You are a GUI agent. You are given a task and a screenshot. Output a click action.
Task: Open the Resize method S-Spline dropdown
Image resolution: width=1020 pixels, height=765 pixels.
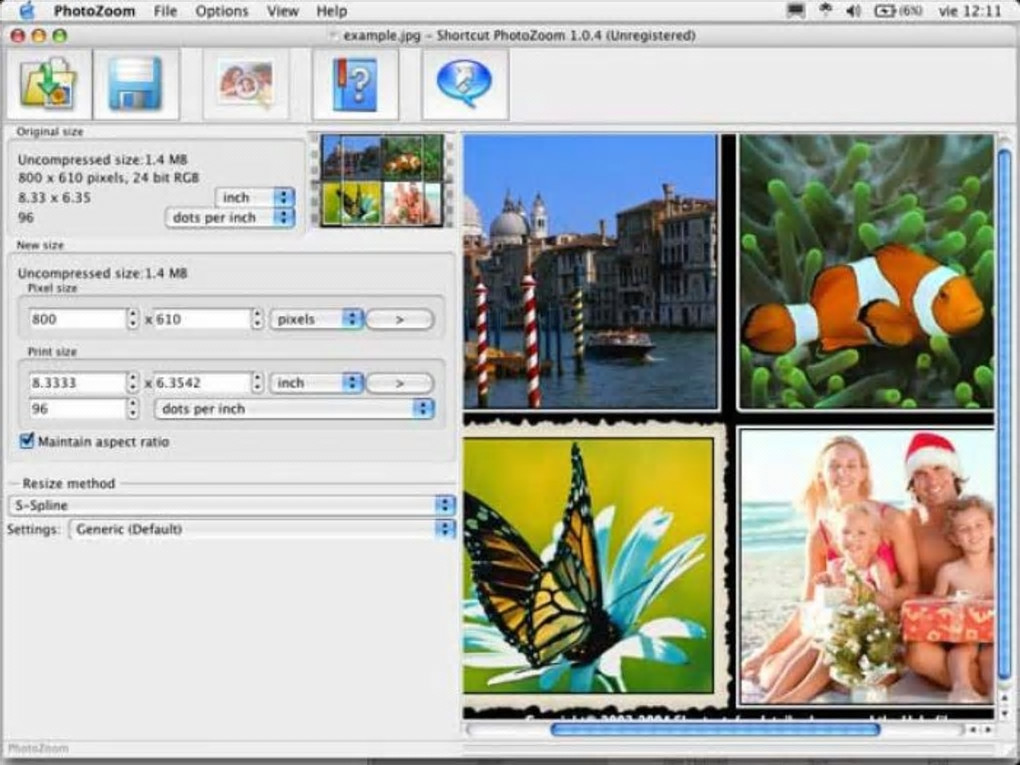231,505
